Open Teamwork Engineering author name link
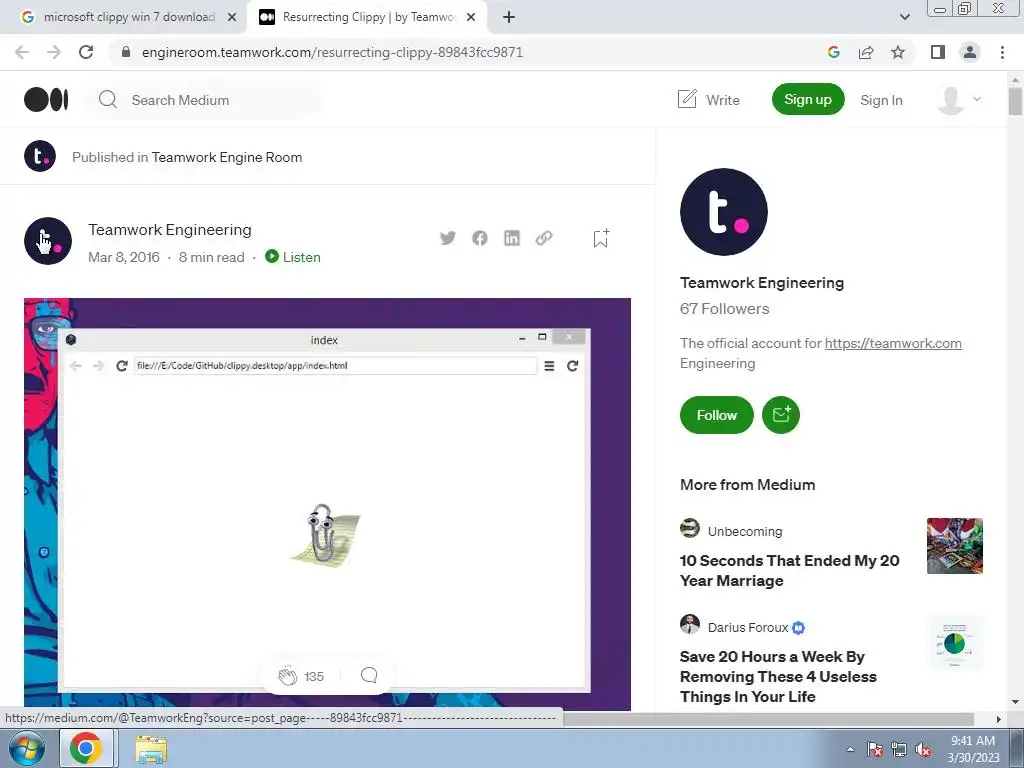This screenshot has height=768, width=1024. coord(170,230)
